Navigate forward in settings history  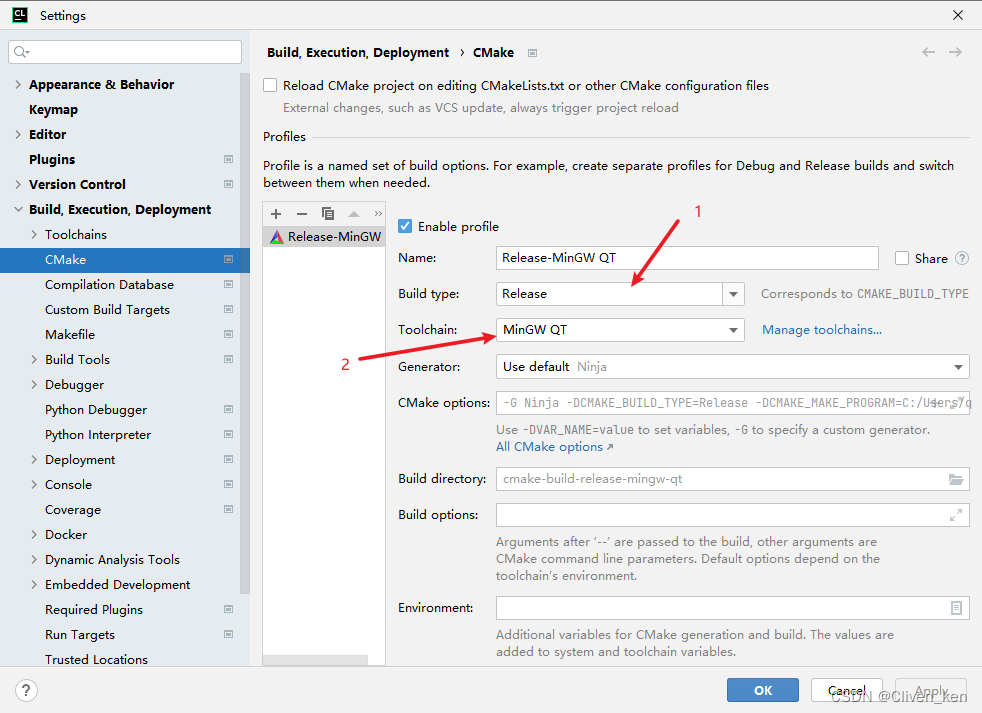[955, 52]
